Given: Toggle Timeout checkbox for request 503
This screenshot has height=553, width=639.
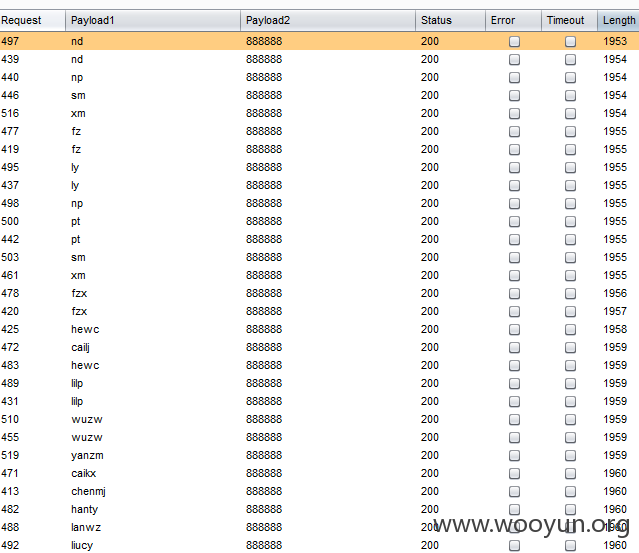Looking at the screenshot, I should coord(571,258).
